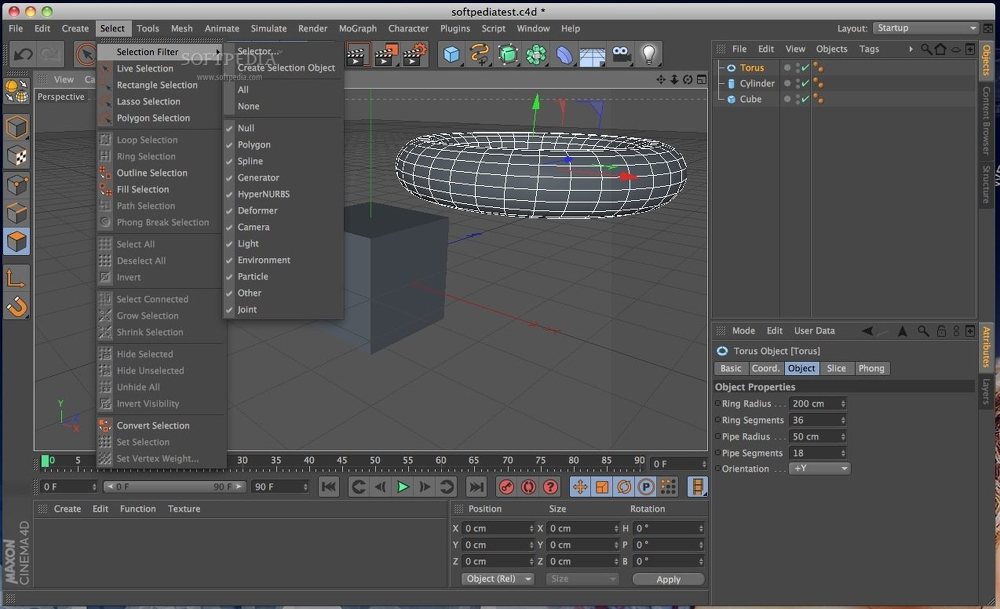The image size is (1000, 609).
Task: Choose Live Selection from Select menu
Action: click(x=144, y=68)
